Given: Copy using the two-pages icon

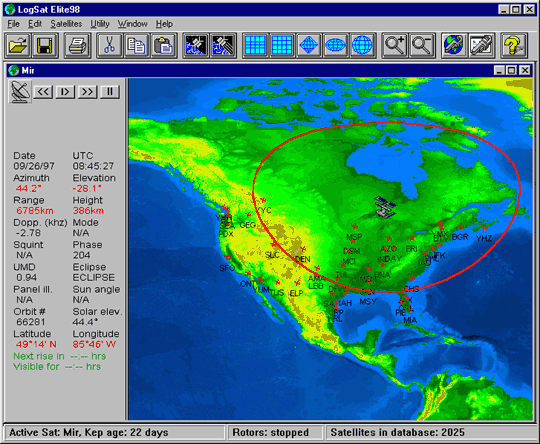Looking at the screenshot, I should click(136, 45).
